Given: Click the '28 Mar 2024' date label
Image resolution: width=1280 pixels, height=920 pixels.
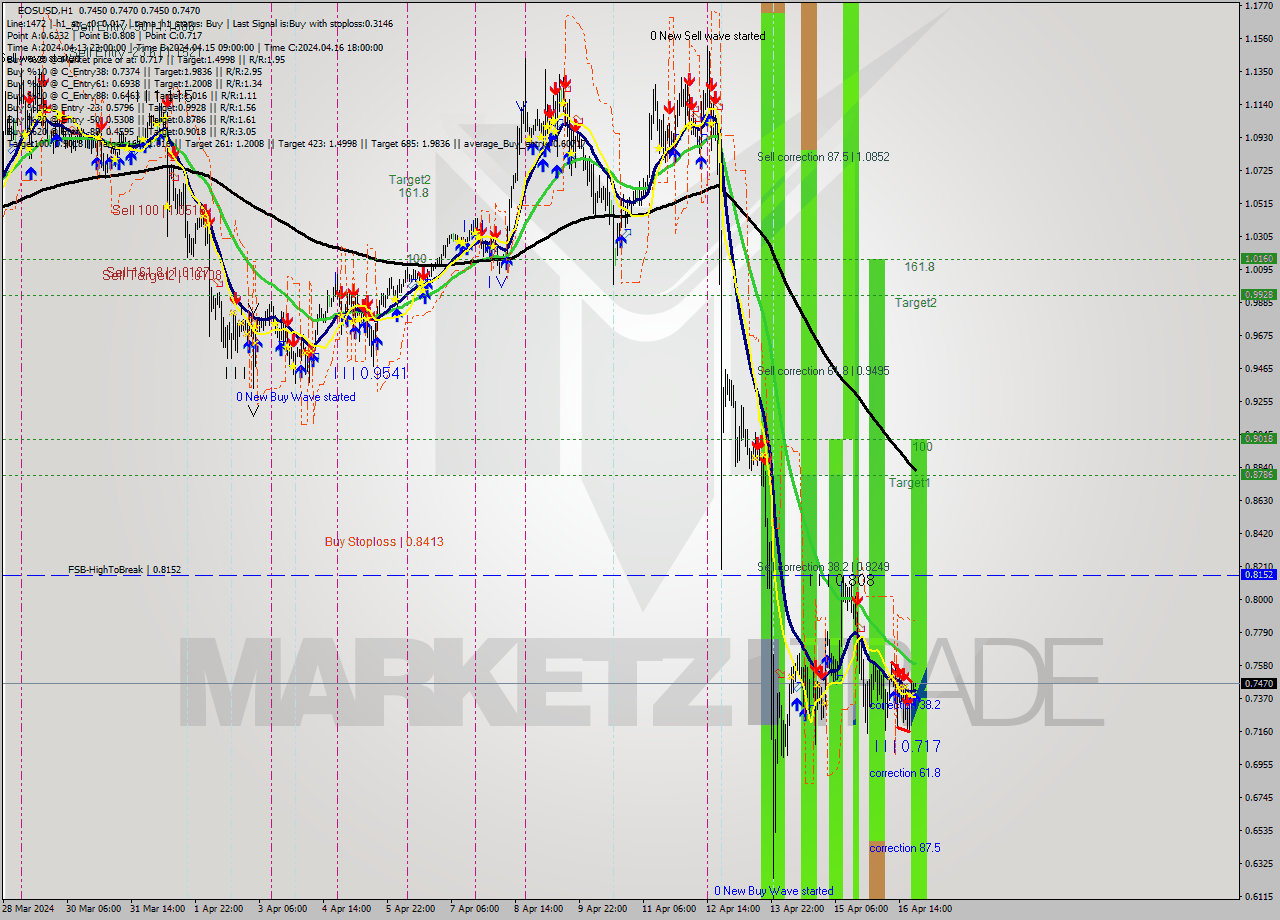Looking at the screenshot, I should 28,909.
